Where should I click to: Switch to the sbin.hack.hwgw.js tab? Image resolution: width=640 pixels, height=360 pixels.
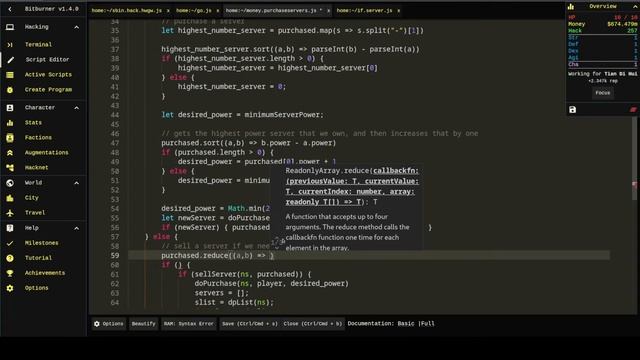pos(127,11)
